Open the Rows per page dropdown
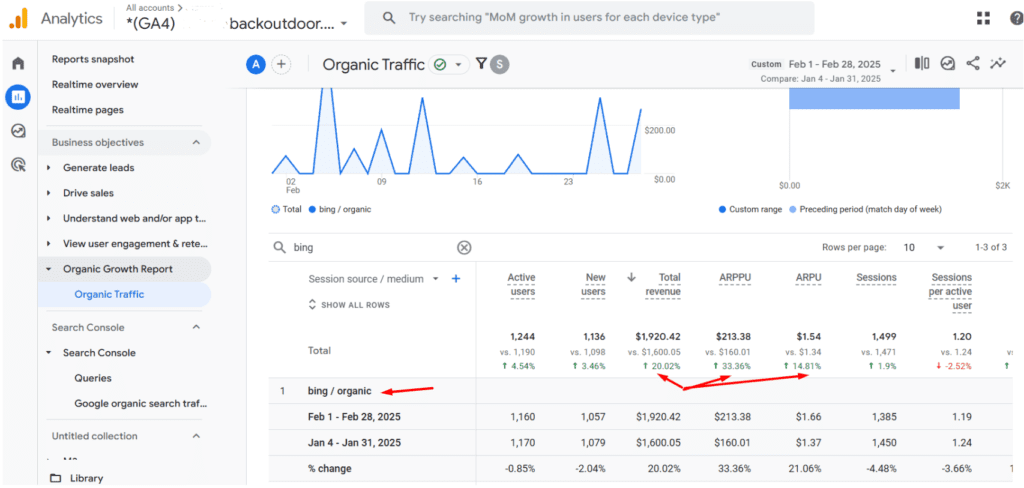 point(923,248)
